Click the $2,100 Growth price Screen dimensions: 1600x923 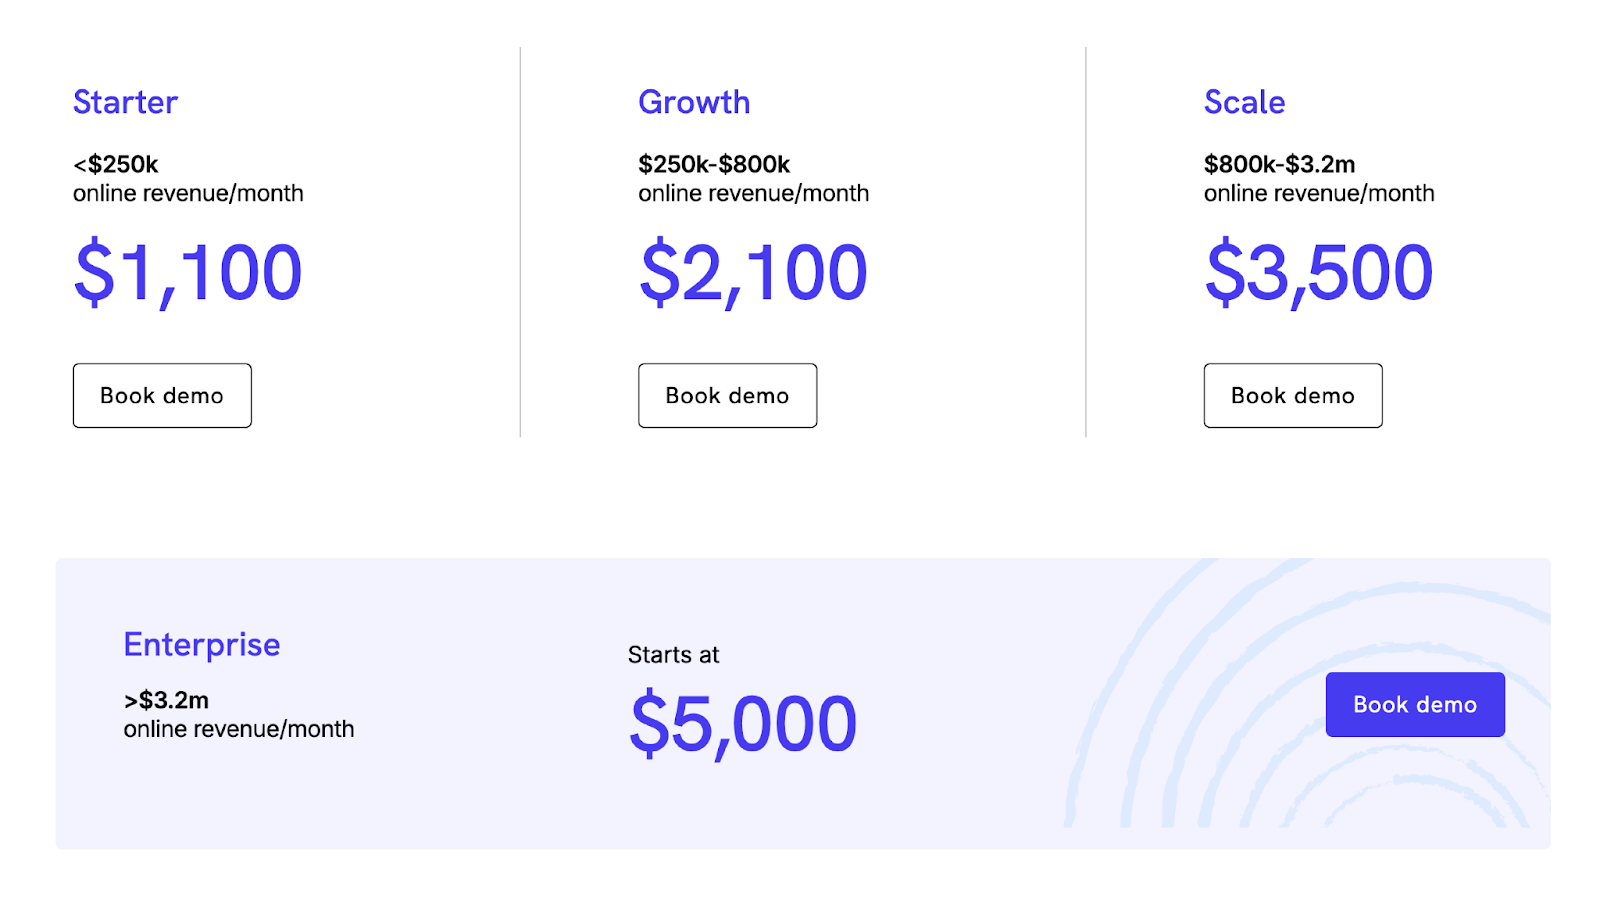[752, 272]
